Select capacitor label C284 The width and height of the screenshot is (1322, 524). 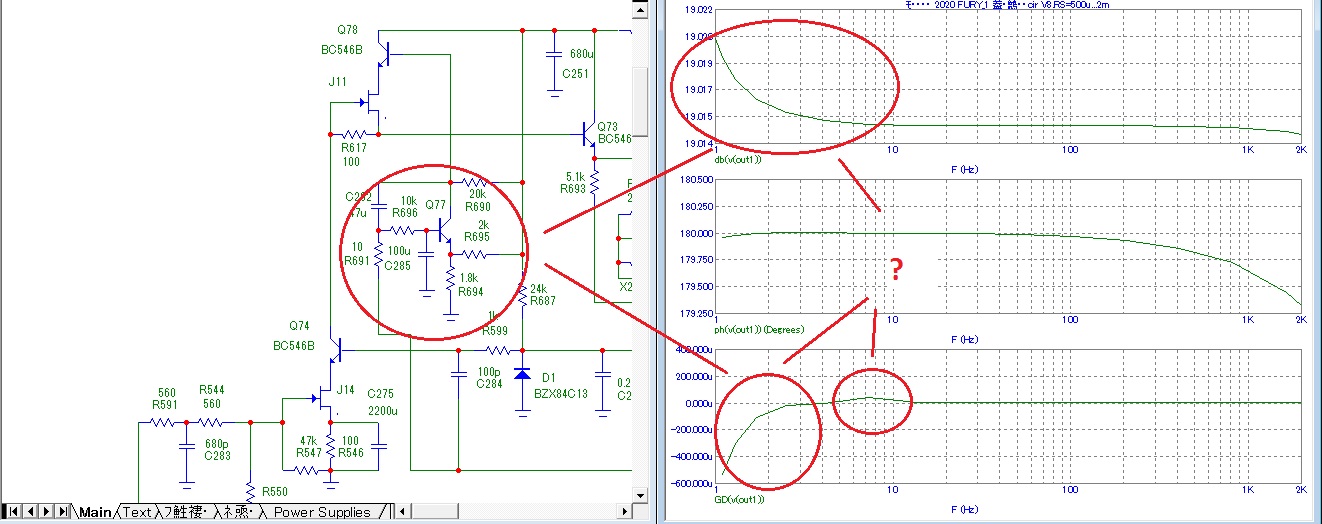pos(489,383)
